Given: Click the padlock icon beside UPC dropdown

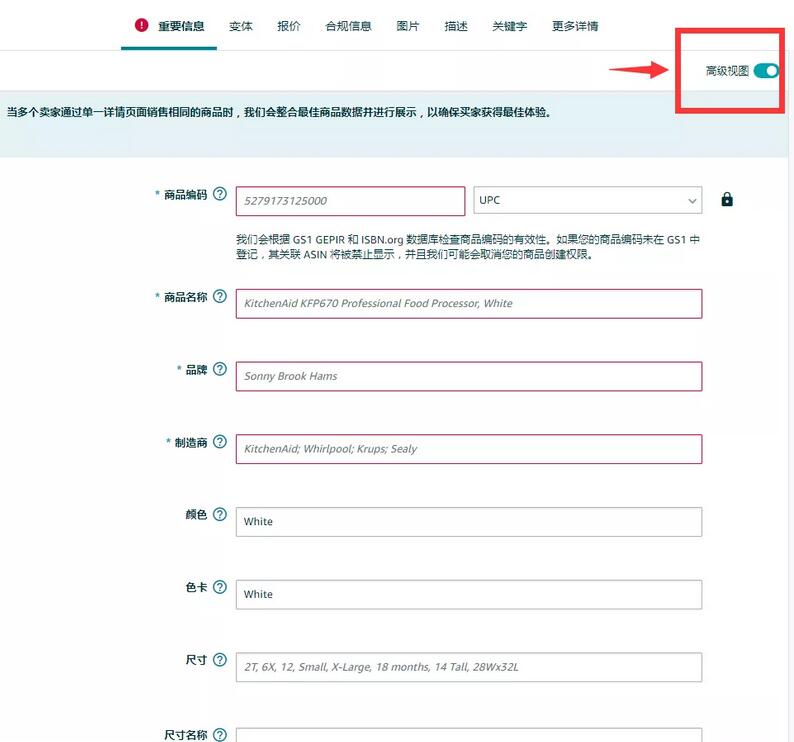Looking at the screenshot, I should pos(727,200).
